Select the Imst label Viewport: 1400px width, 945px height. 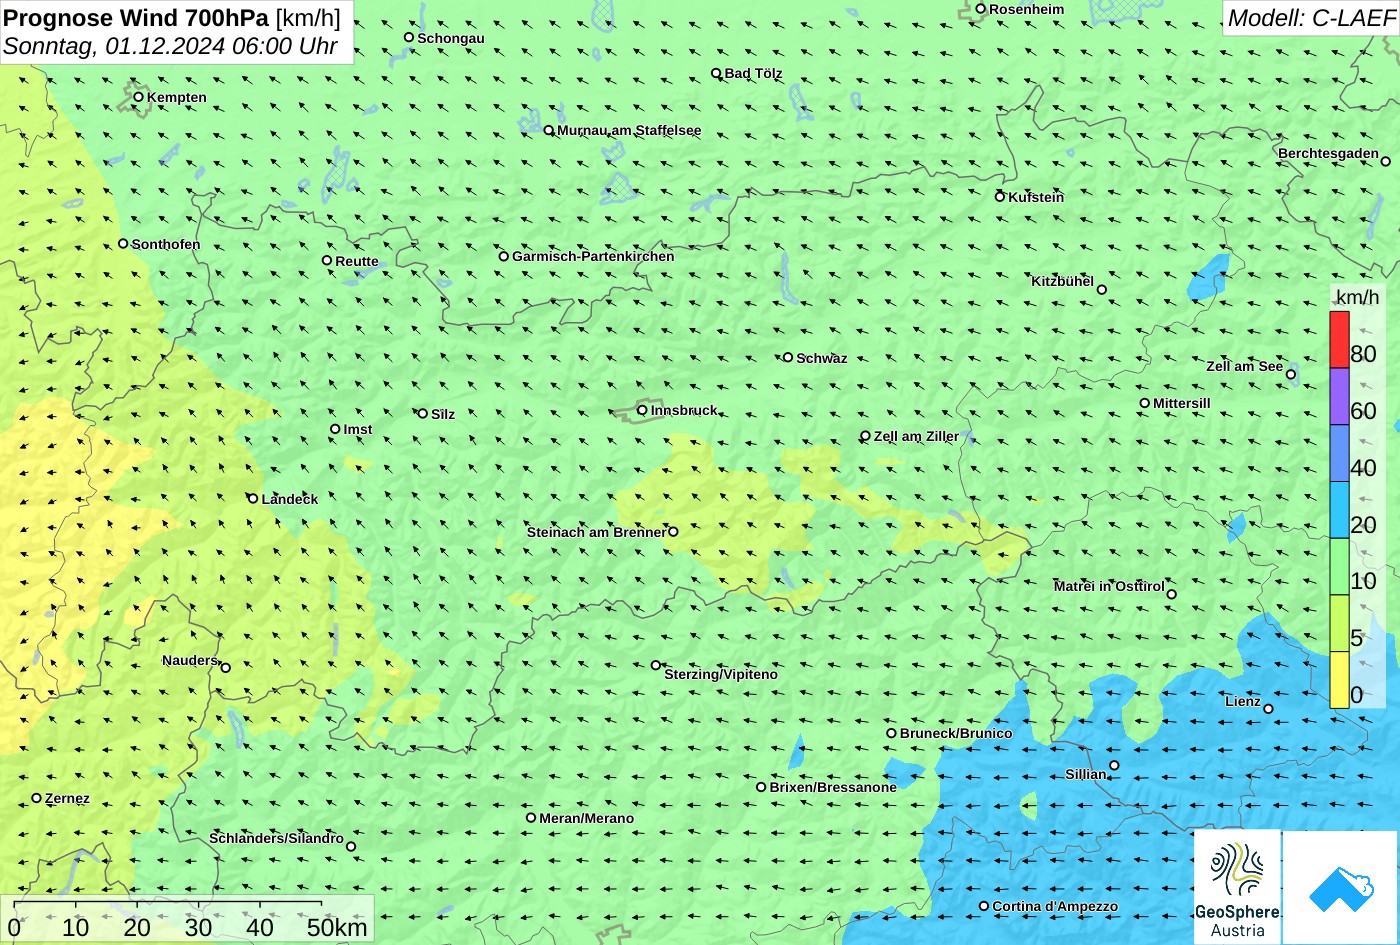pos(357,429)
